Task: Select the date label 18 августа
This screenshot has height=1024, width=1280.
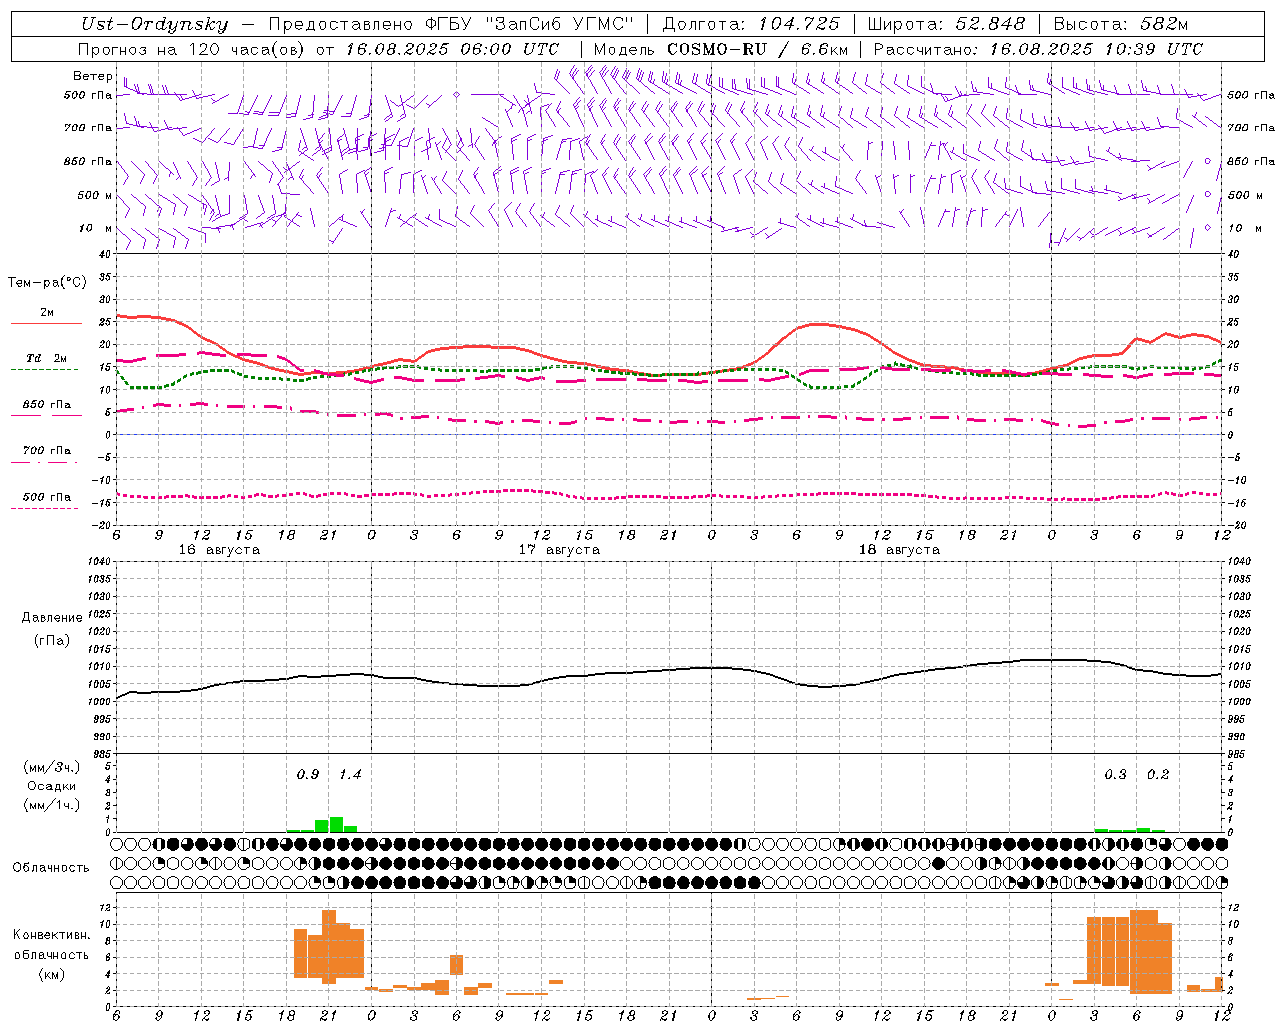Action: [x=899, y=550]
